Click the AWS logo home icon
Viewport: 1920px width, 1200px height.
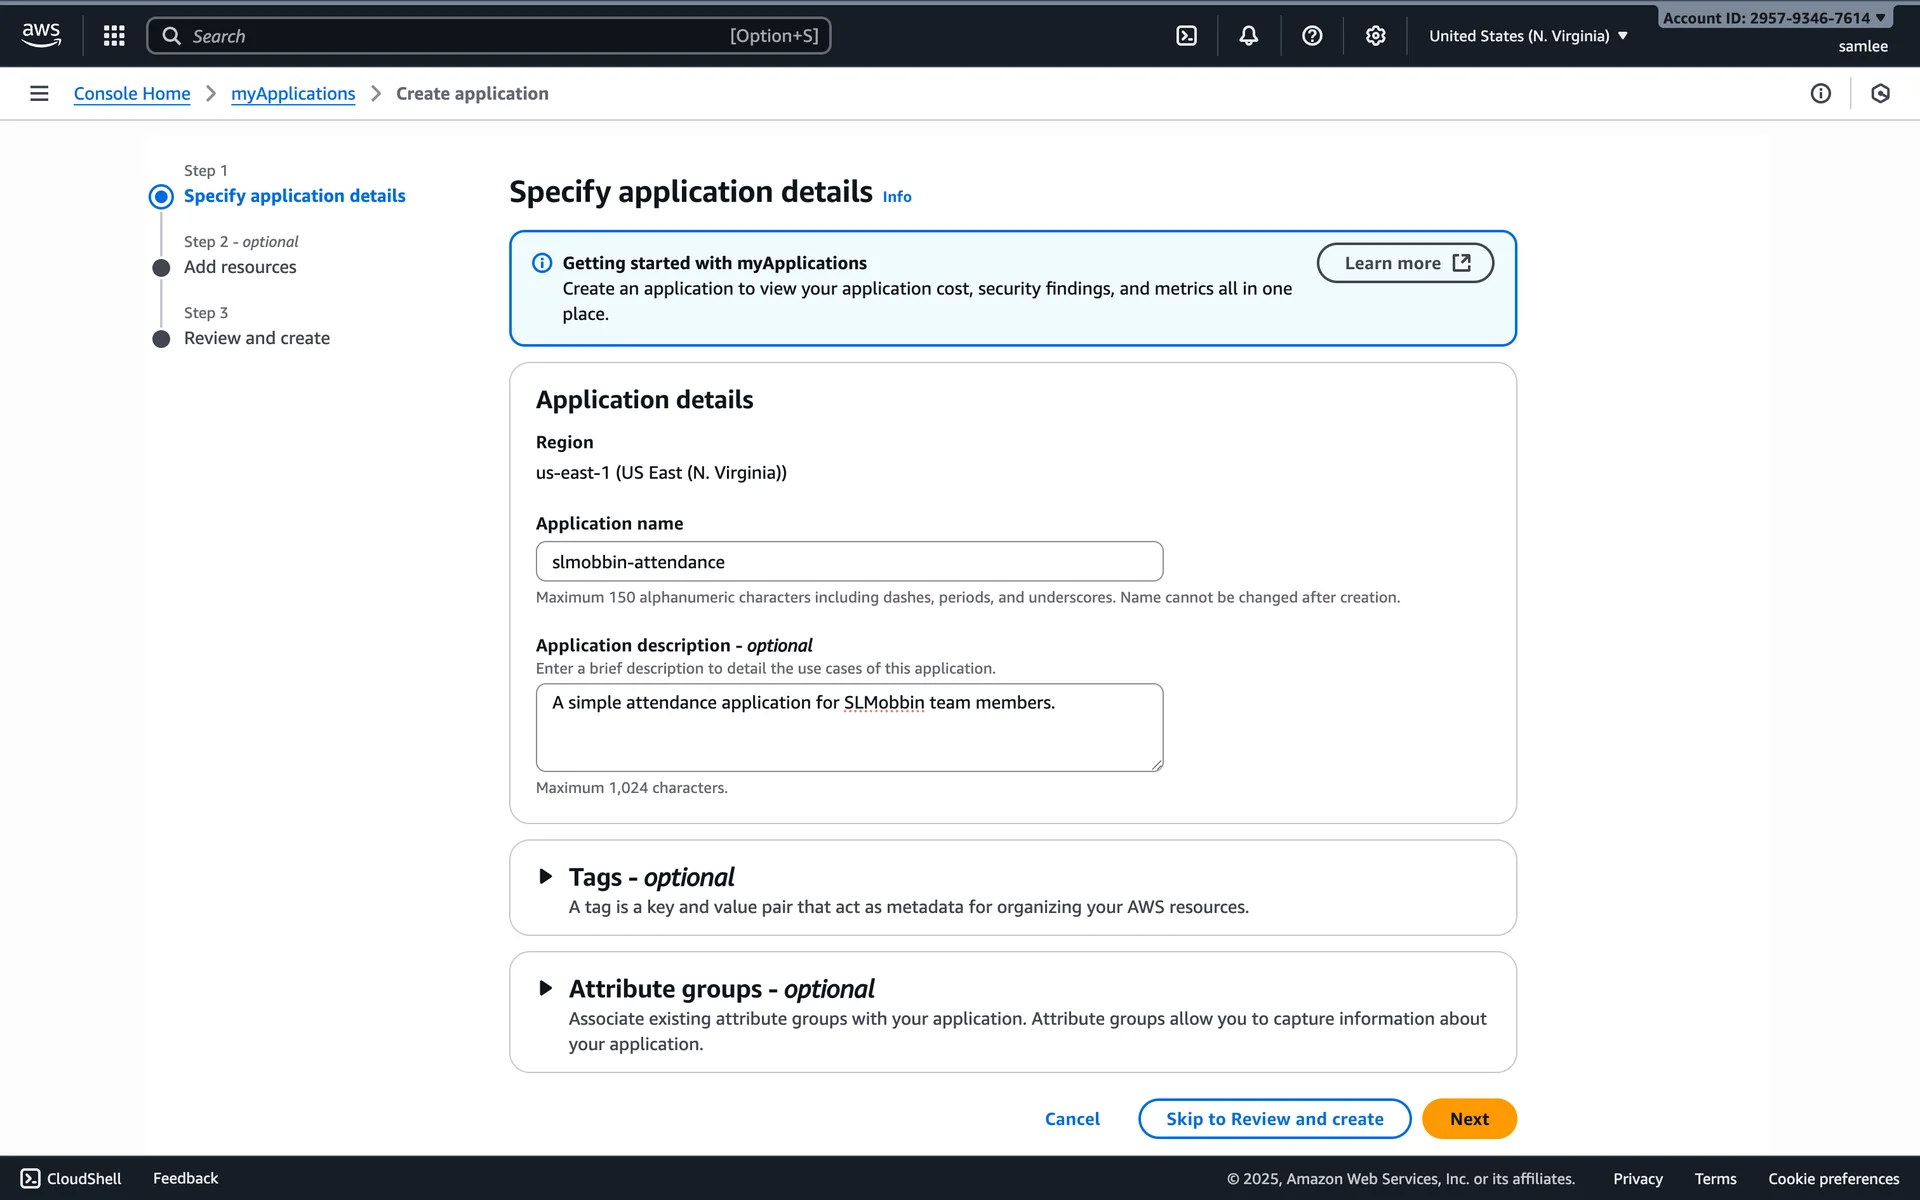[41, 35]
